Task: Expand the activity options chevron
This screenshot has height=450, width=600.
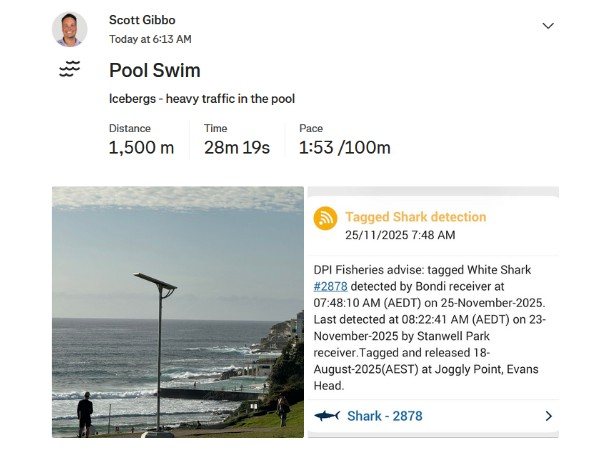Action: pyautogui.click(x=548, y=26)
